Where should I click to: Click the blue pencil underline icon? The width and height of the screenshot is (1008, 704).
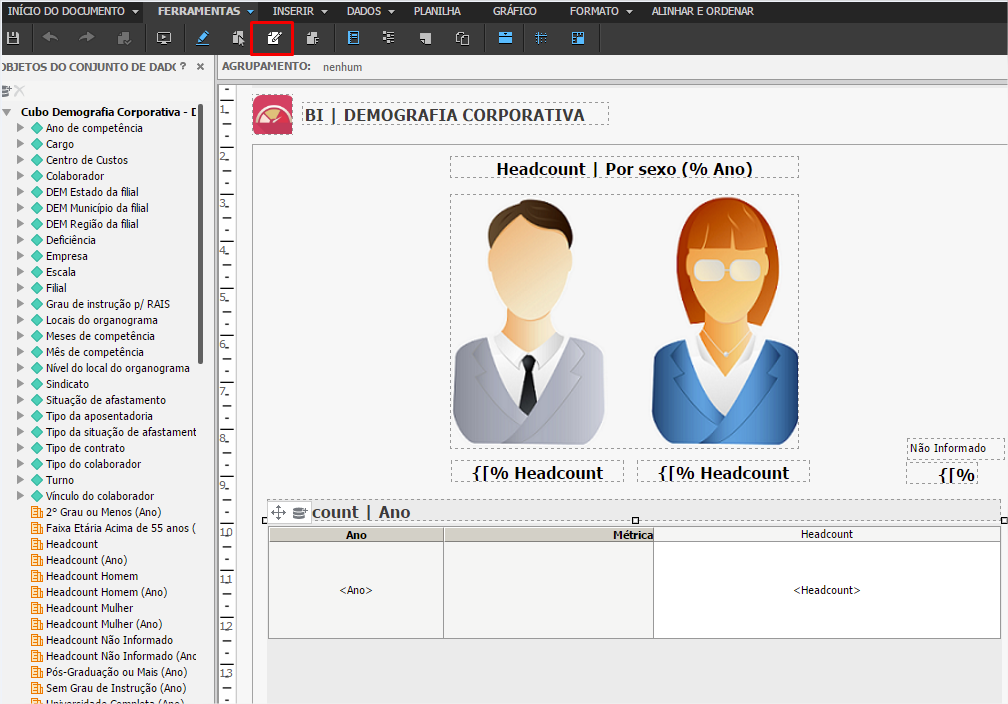tap(202, 38)
